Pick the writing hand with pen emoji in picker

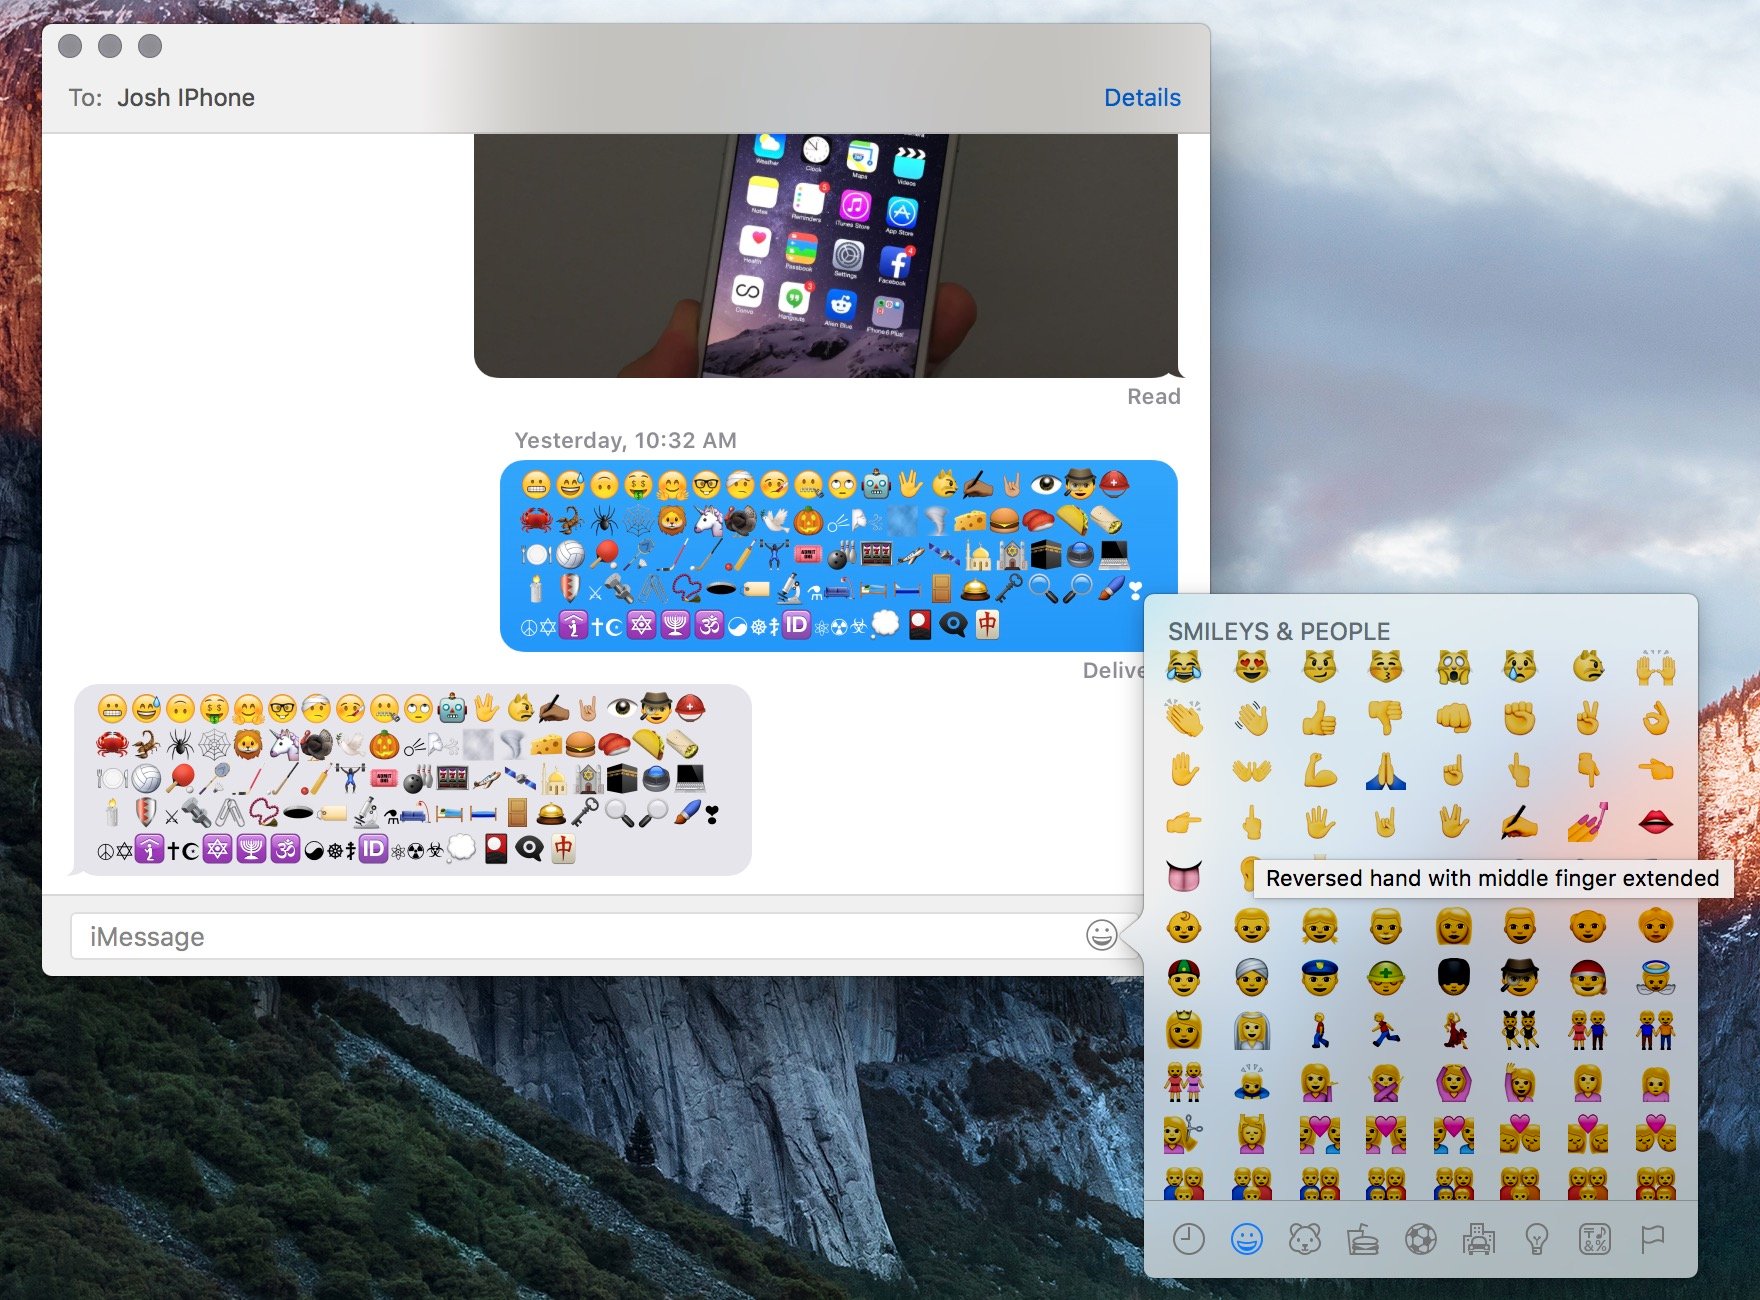tap(1520, 822)
